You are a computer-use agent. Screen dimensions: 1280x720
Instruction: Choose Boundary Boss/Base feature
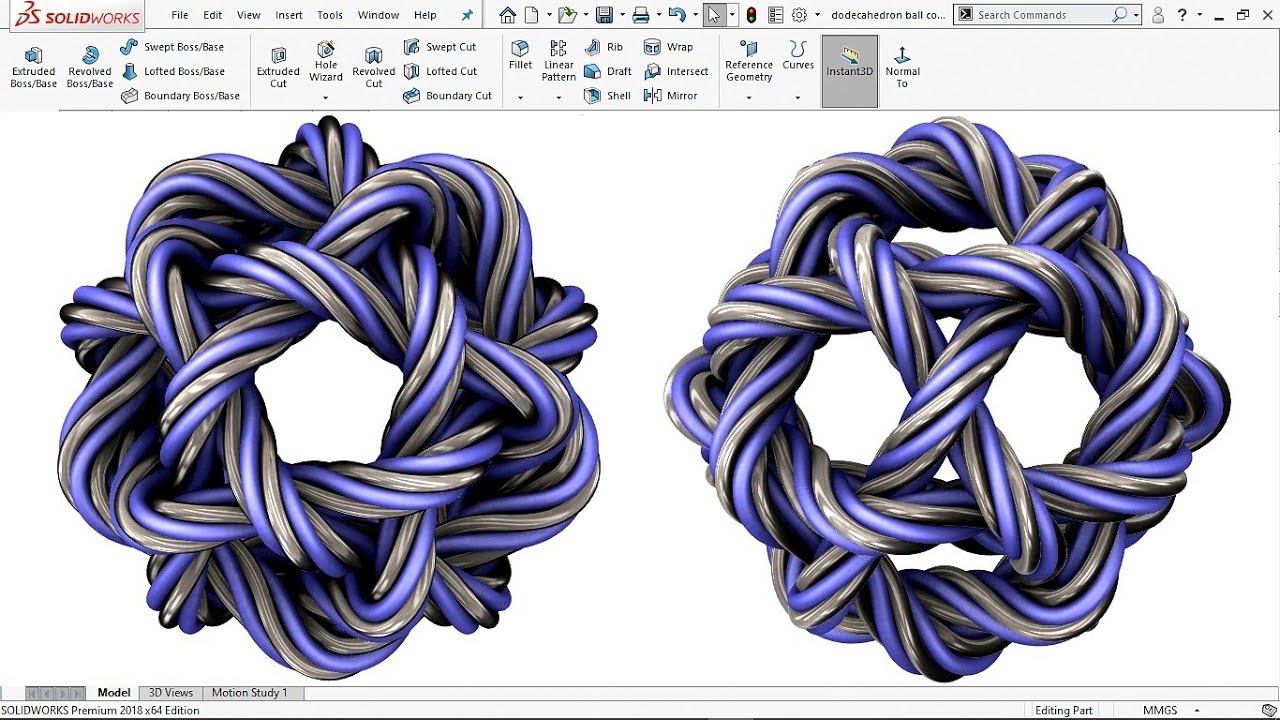pos(181,96)
